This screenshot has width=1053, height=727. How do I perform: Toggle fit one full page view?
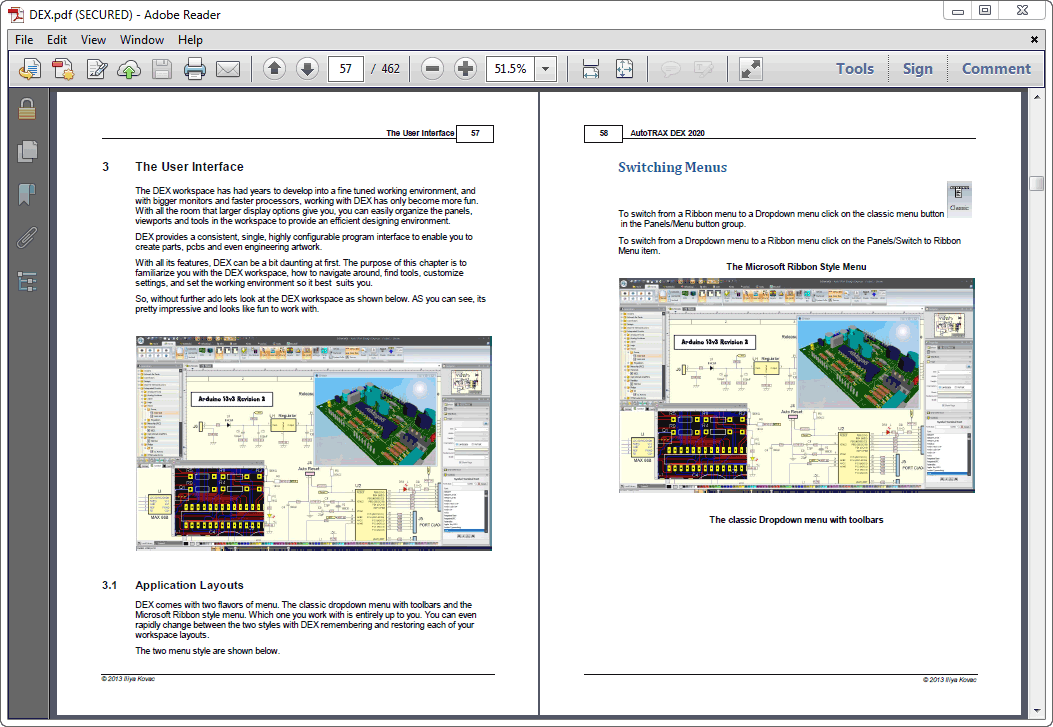point(624,69)
